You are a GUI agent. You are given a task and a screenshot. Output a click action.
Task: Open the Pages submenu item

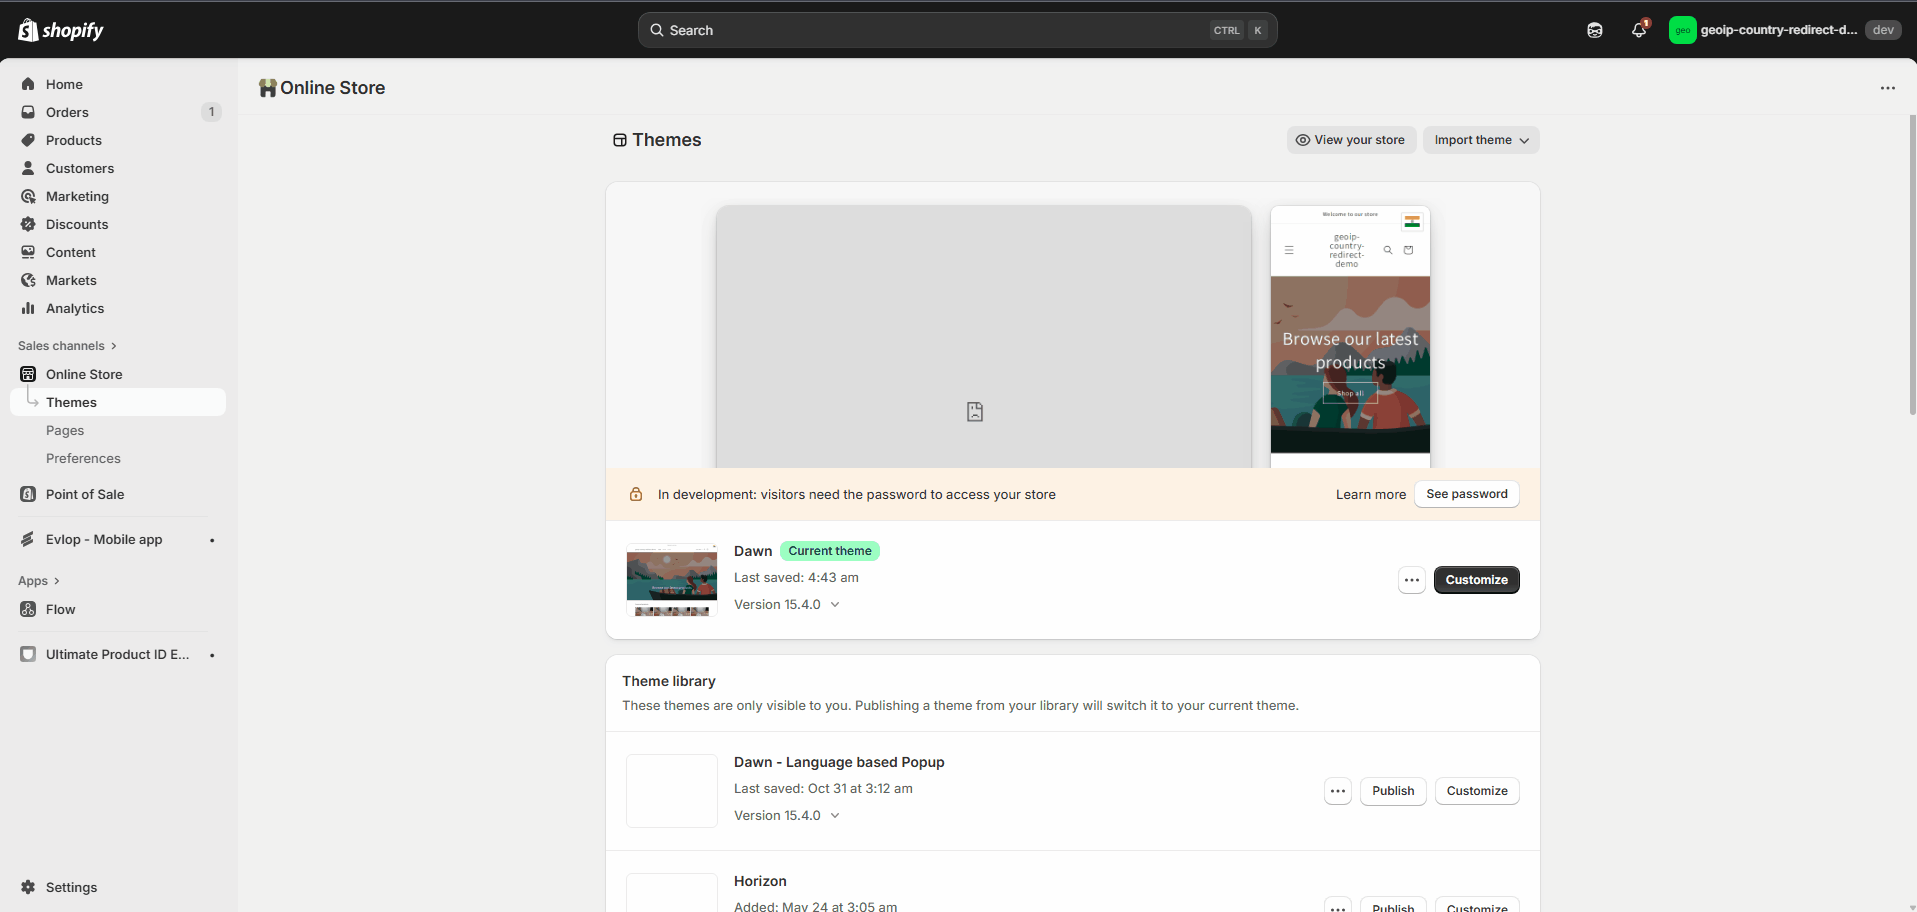pos(65,430)
